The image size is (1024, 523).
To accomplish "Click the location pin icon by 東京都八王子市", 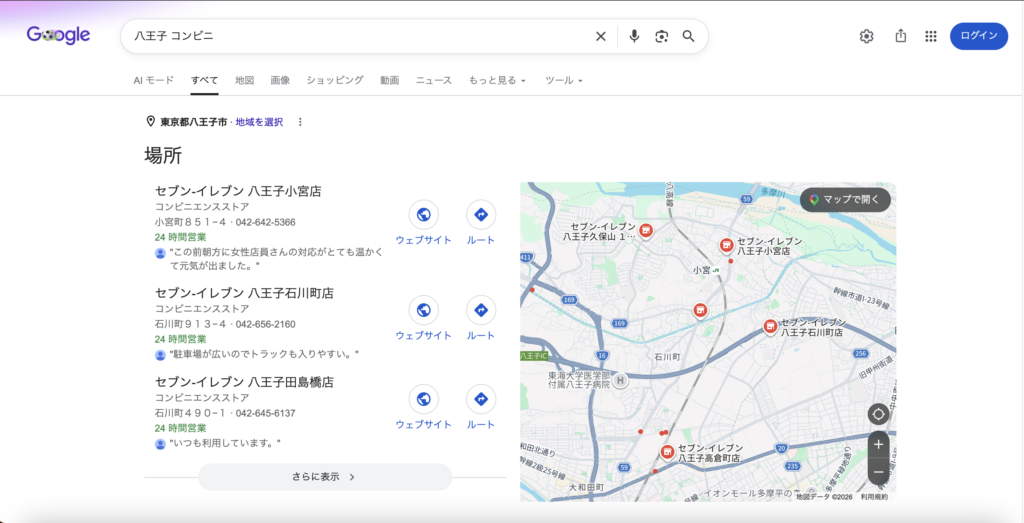I will coord(150,121).
